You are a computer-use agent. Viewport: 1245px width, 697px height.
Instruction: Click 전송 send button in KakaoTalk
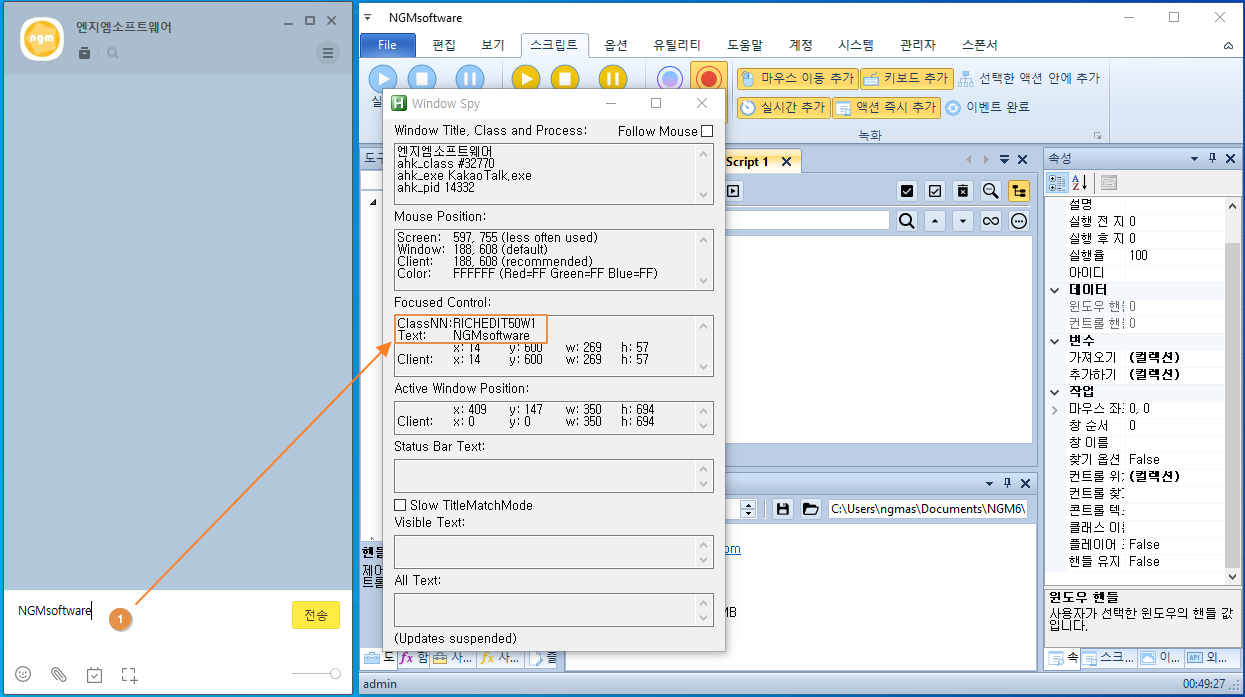316,615
